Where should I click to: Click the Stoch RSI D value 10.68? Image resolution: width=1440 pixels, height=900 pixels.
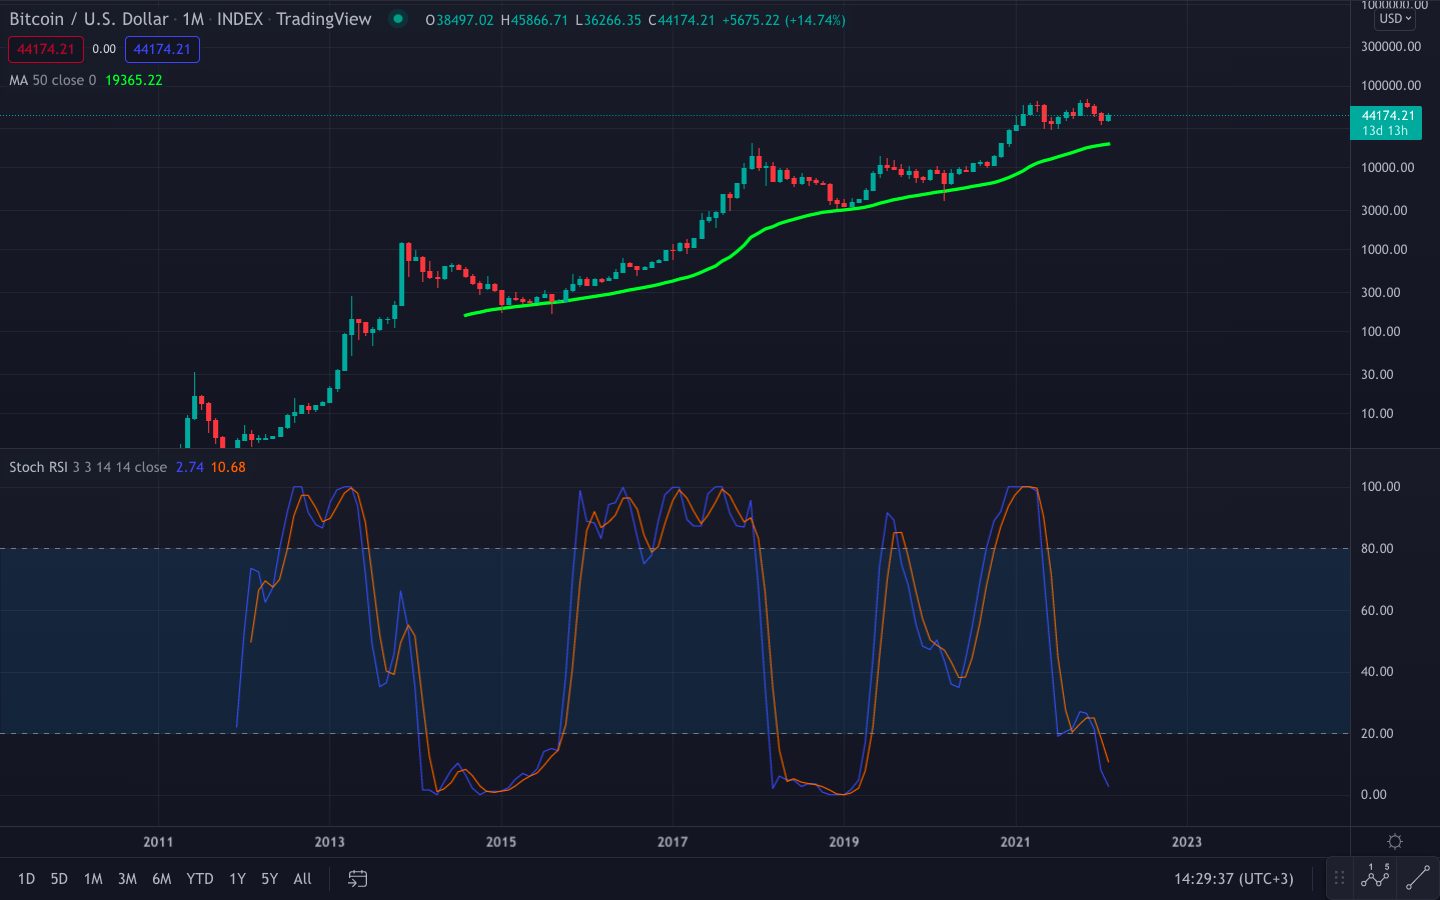pos(228,467)
